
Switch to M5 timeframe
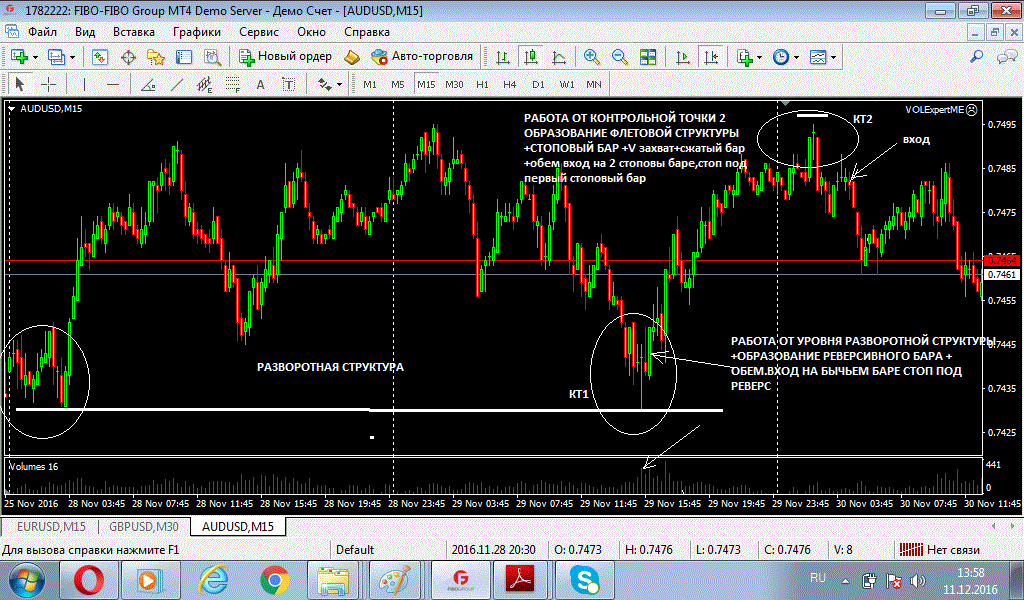click(x=398, y=84)
